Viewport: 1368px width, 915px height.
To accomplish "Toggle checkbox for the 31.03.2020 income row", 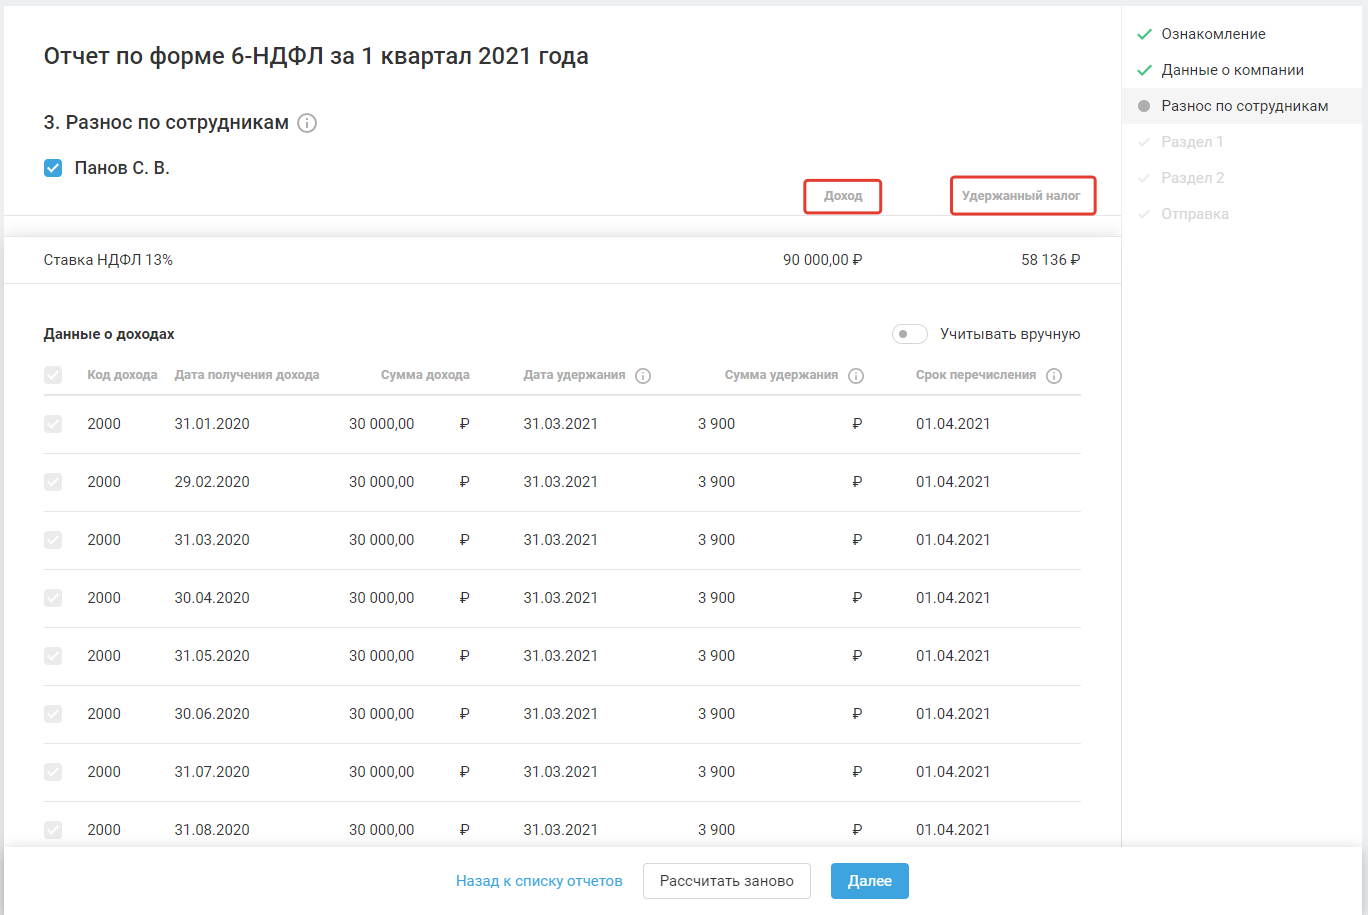I will (53, 540).
